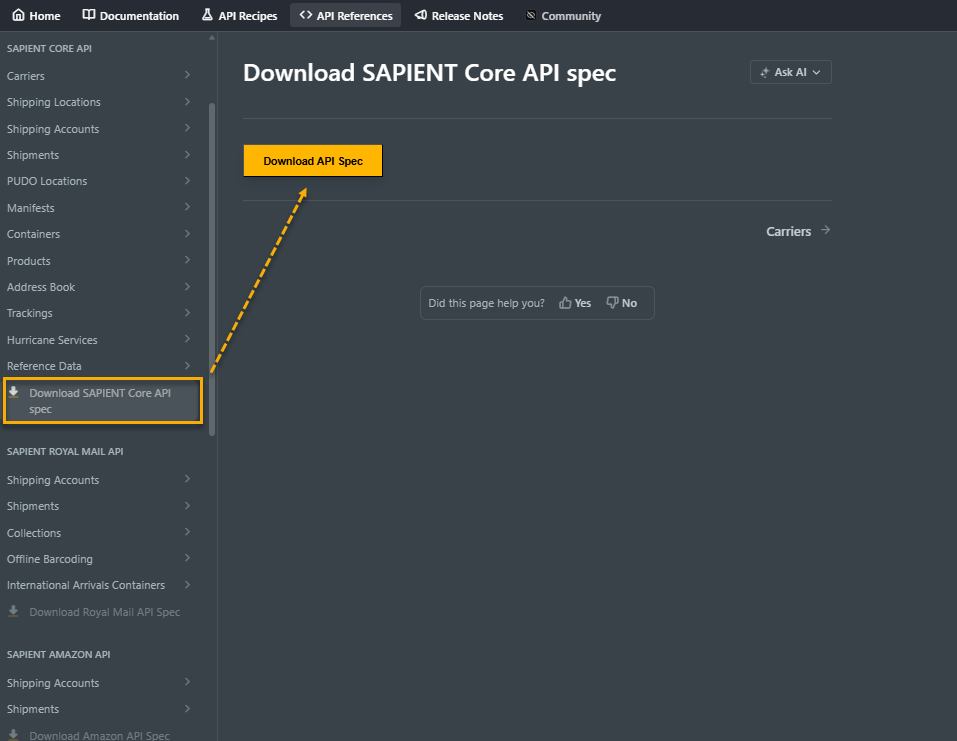The width and height of the screenshot is (957, 741).
Task: Select Address Book in the sidebar
Action: tap(41, 287)
